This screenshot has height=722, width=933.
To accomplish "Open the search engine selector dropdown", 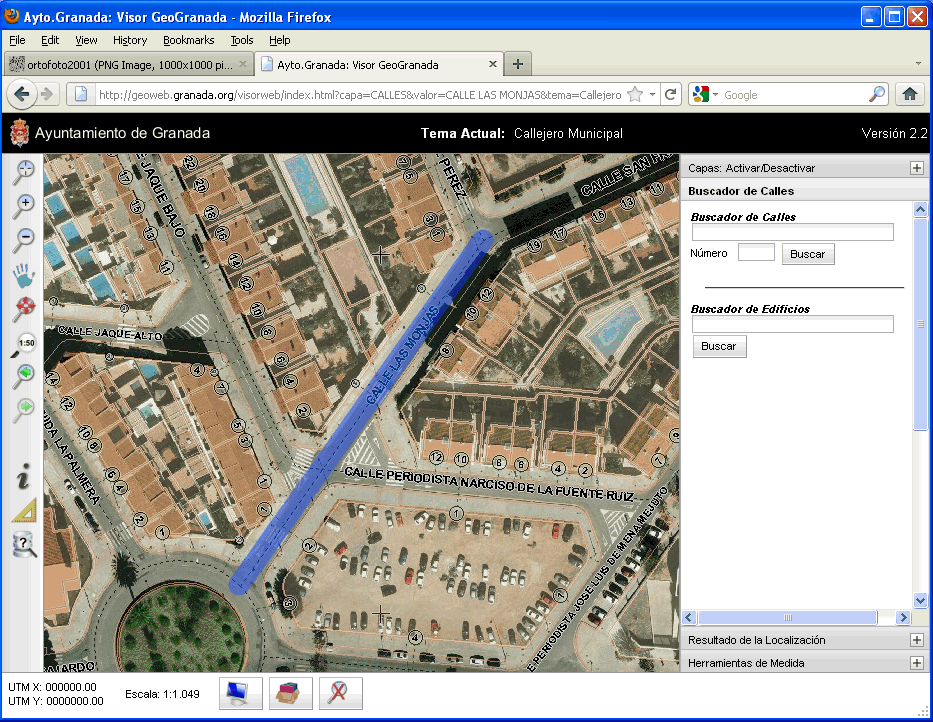I will pyautogui.click(x=715, y=95).
